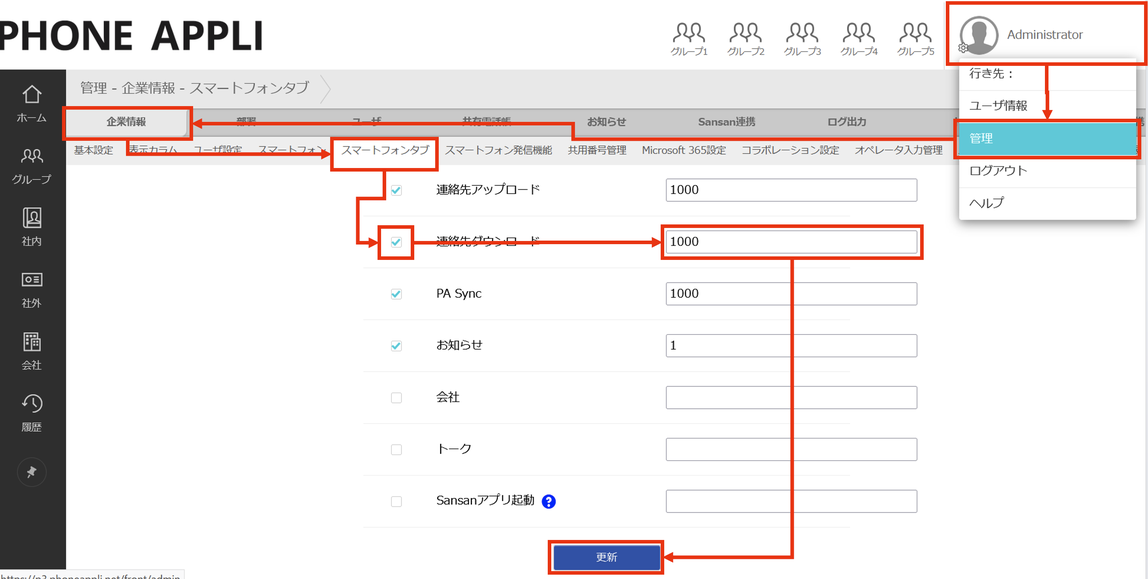Click the Sansanアプリ起動 value field
Screen dimensions: 1148x579
click(x=791, y=501)
